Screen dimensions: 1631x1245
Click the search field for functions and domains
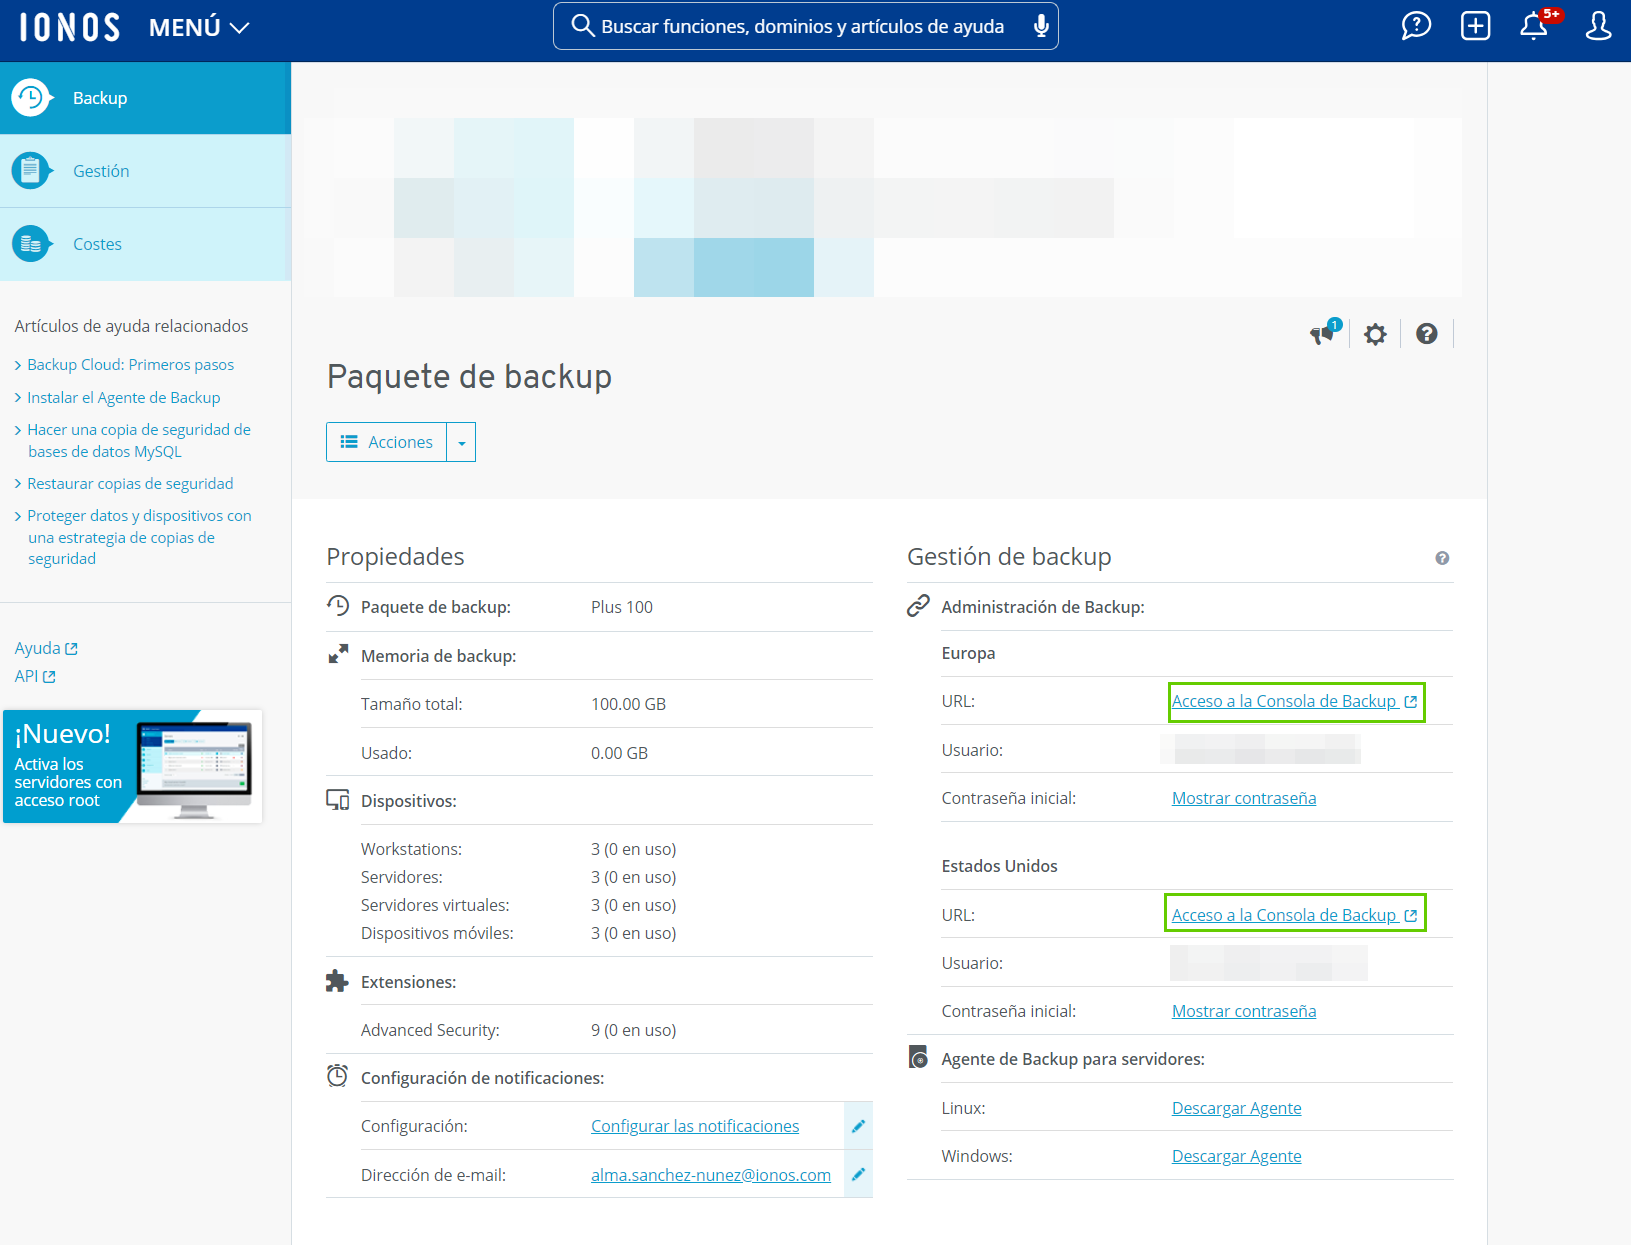[805, 26]
